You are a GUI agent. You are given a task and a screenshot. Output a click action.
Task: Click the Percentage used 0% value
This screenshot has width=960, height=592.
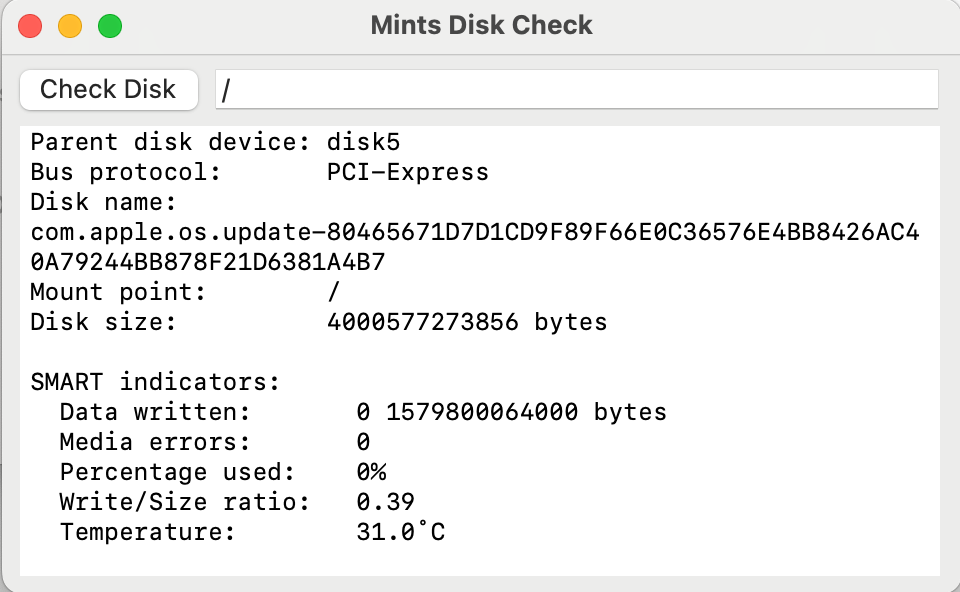[x=371, y=472]
